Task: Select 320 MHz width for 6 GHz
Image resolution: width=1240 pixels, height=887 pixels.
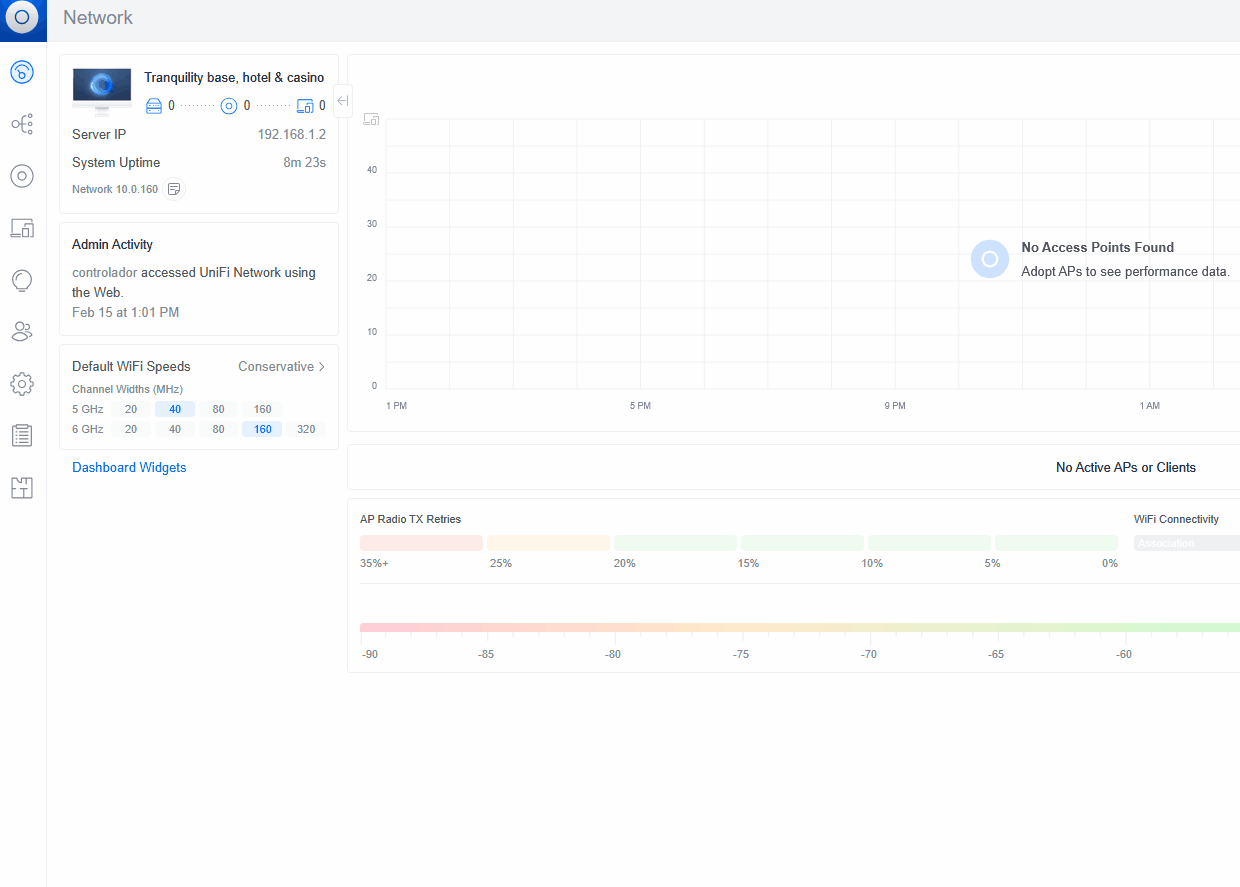Action: click(x=306, y=429)
